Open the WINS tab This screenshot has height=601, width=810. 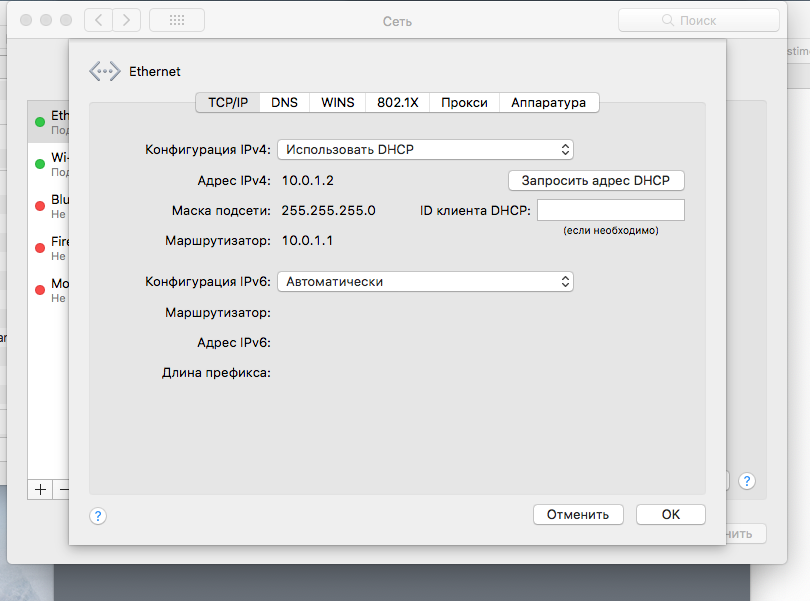click(x=337, y=102)
